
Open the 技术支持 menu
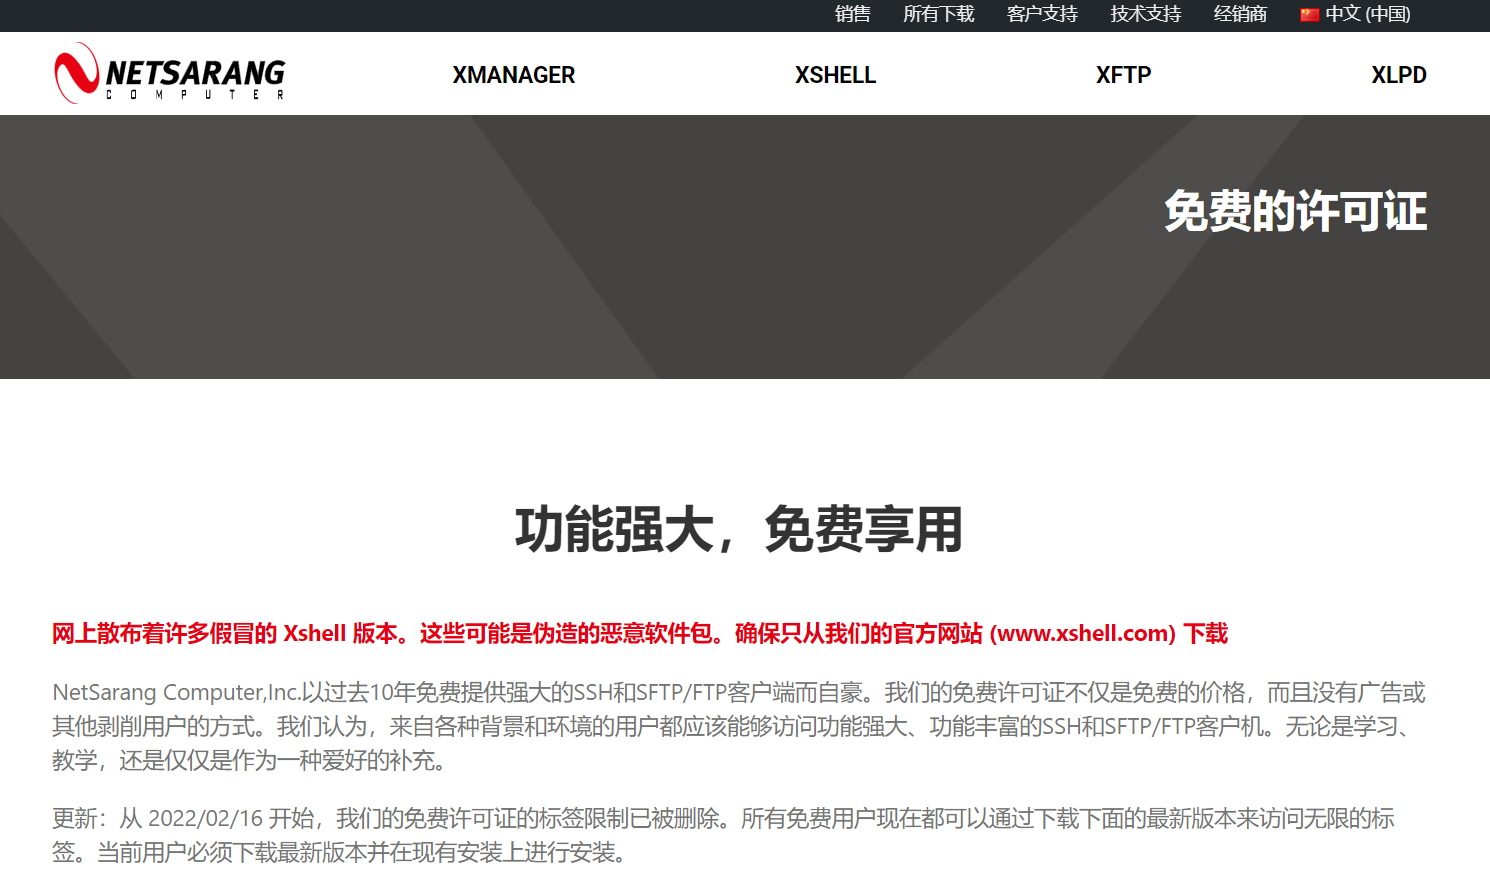click(1146, 14)
